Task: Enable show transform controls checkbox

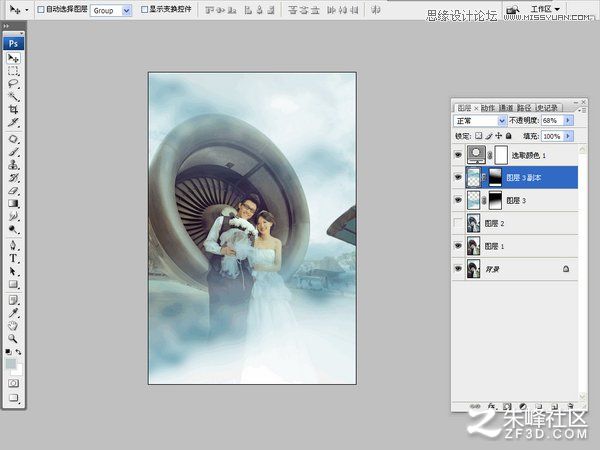Action: point(144,10)
